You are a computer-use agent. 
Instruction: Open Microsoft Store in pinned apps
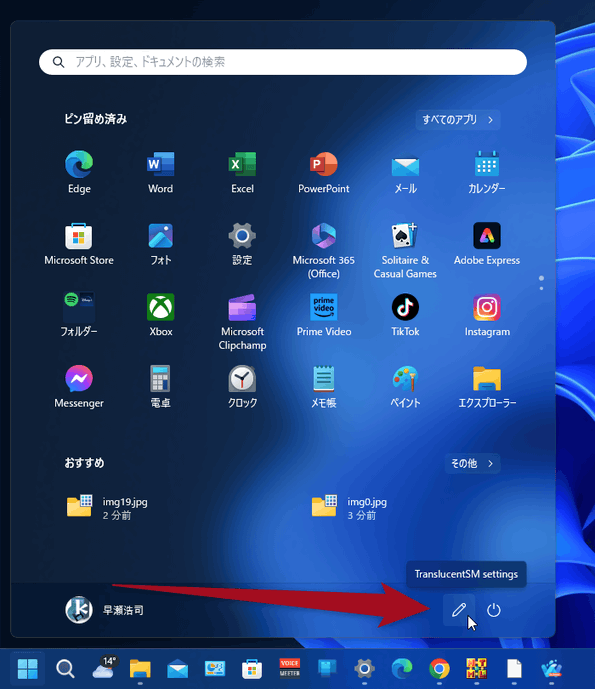(x=79, y=244)
